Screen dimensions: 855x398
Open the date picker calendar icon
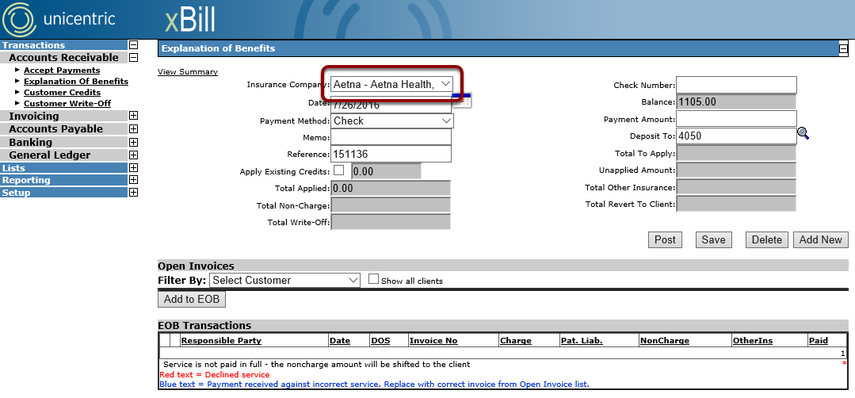(463, 101)
